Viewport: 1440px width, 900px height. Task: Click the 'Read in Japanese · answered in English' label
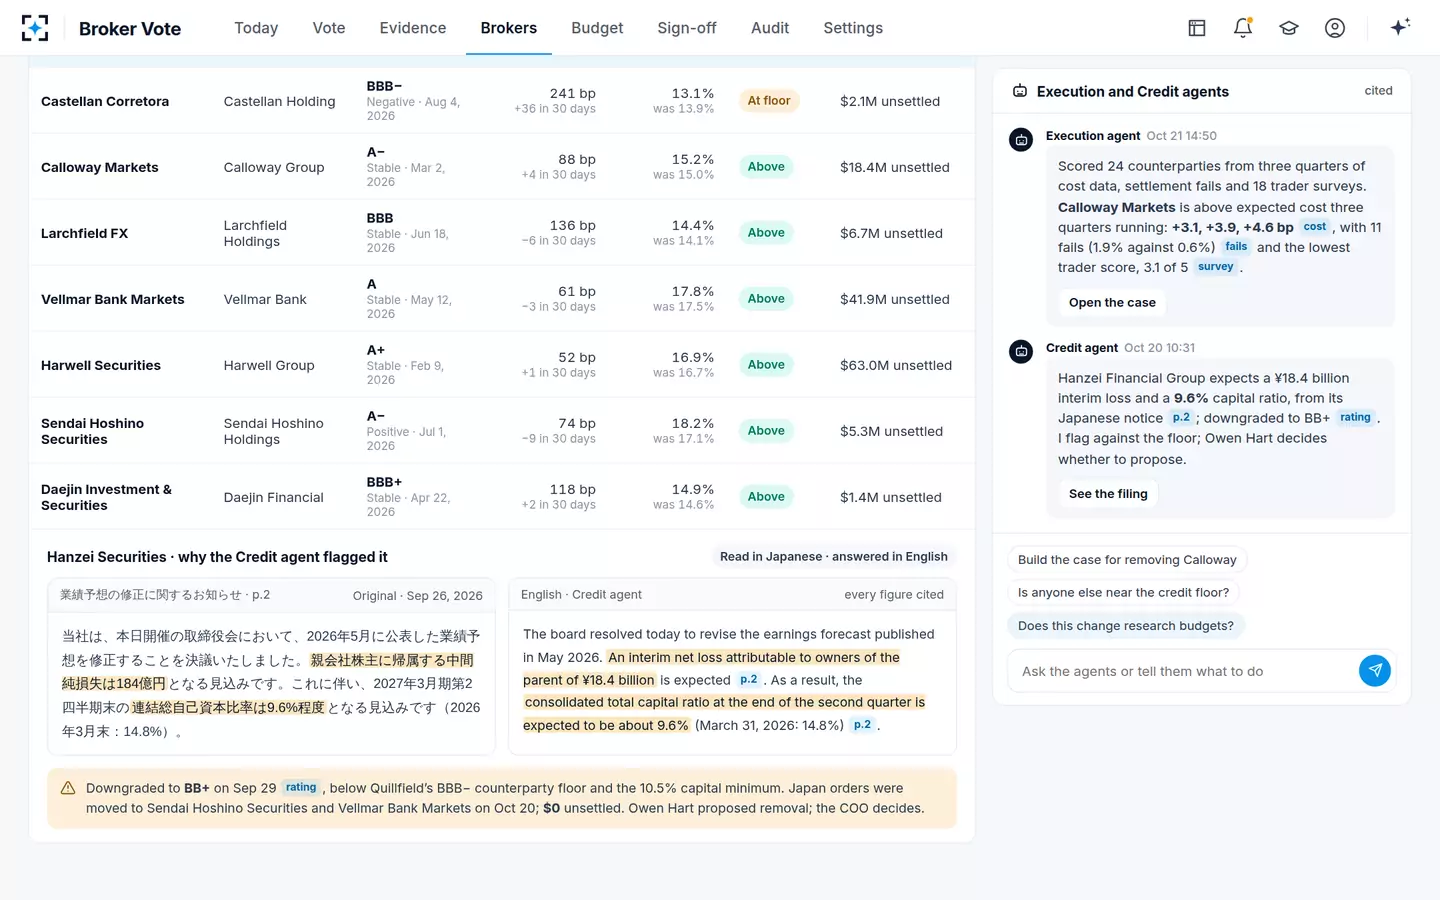click(834, 557)
